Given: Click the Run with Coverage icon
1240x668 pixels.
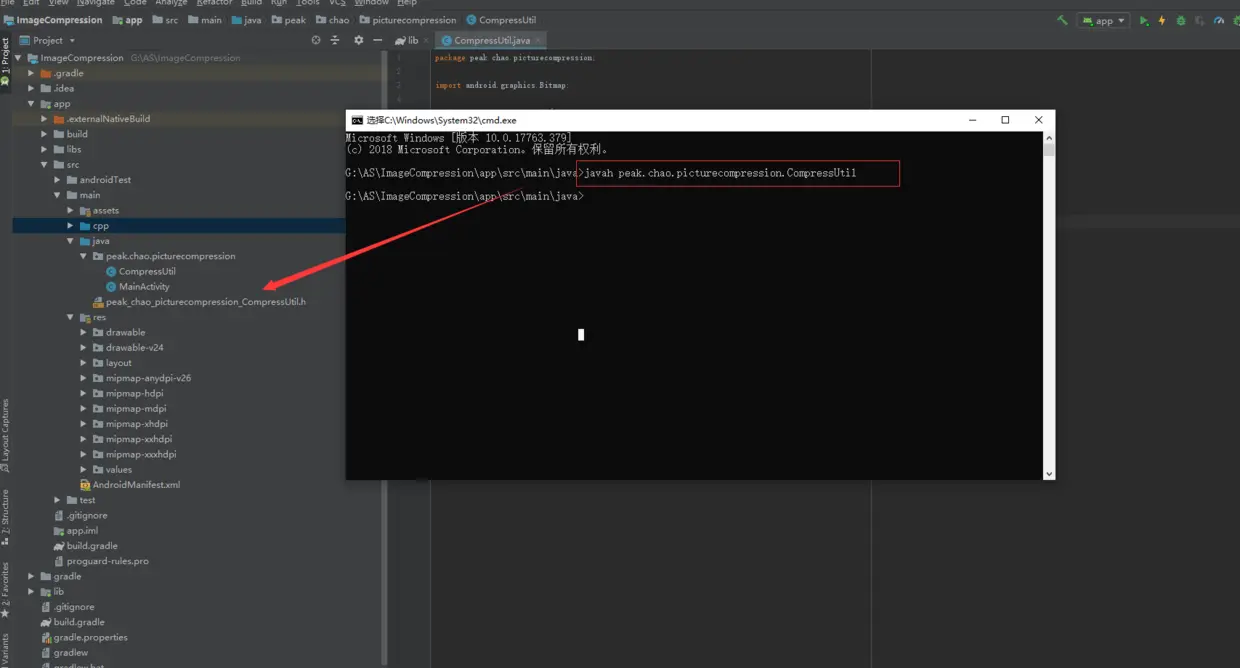Looking at the screenshot, I should point(1200,20).
